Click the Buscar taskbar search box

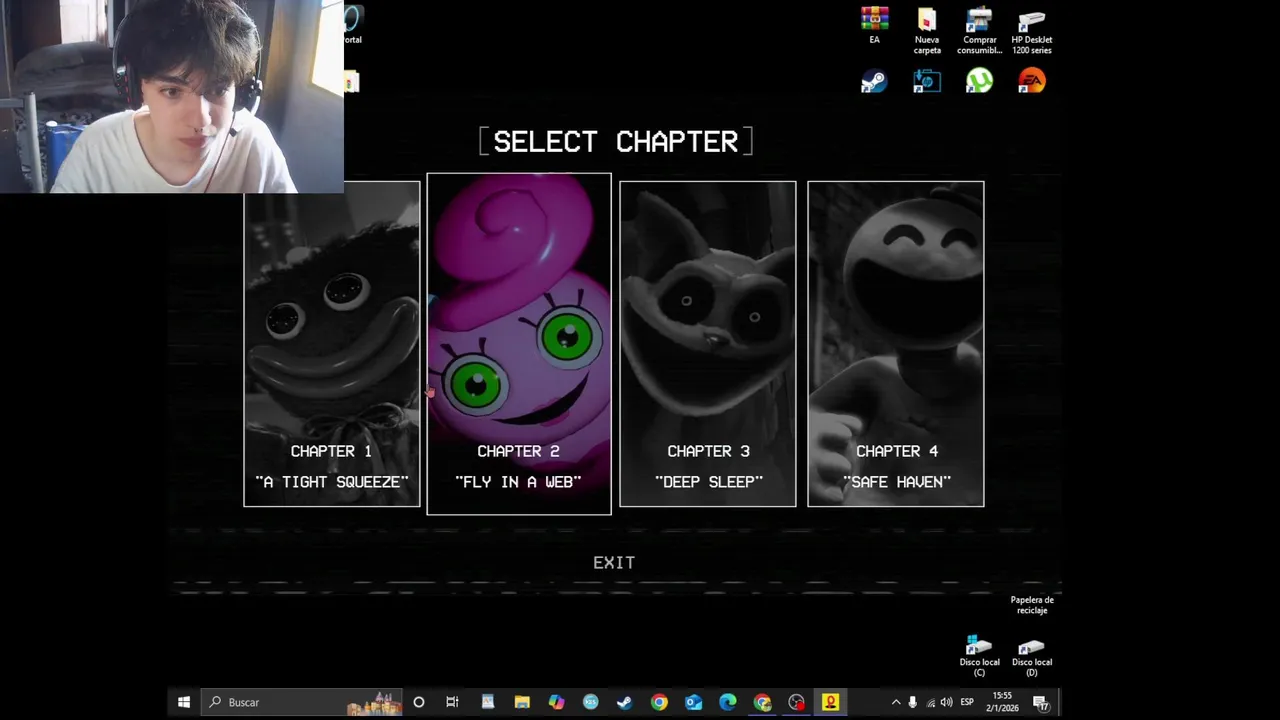pyautogui.click(x=301, y=702)
